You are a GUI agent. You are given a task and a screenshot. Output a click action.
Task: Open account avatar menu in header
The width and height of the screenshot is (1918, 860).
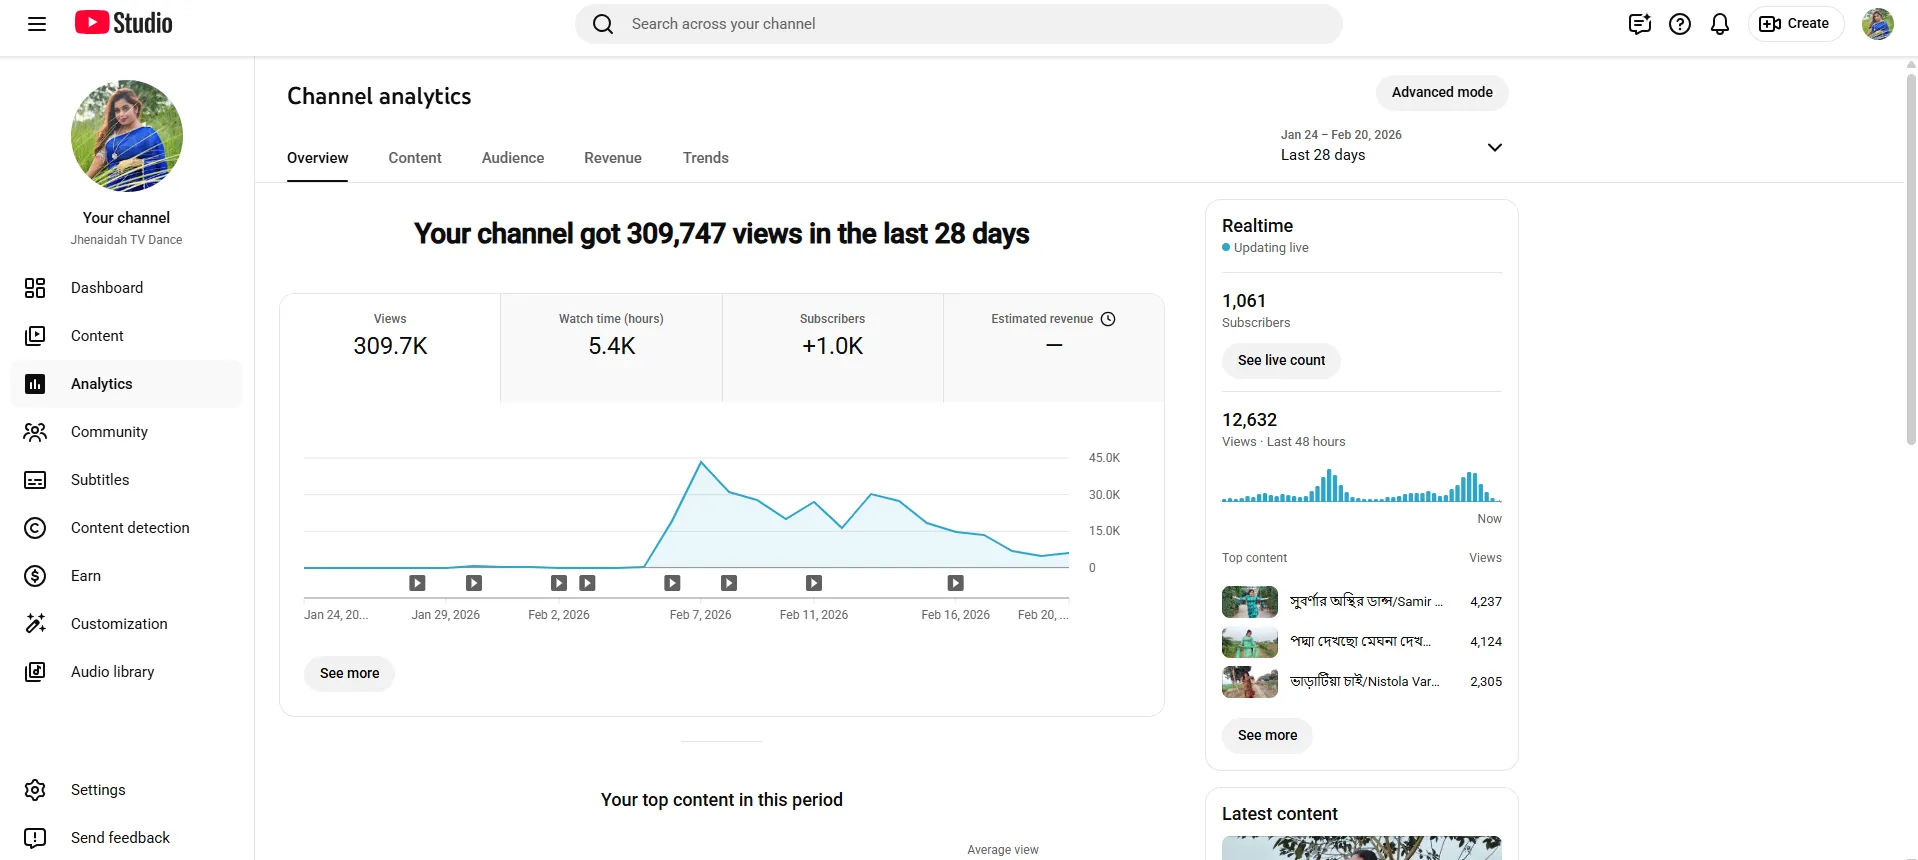(1877, 24)
